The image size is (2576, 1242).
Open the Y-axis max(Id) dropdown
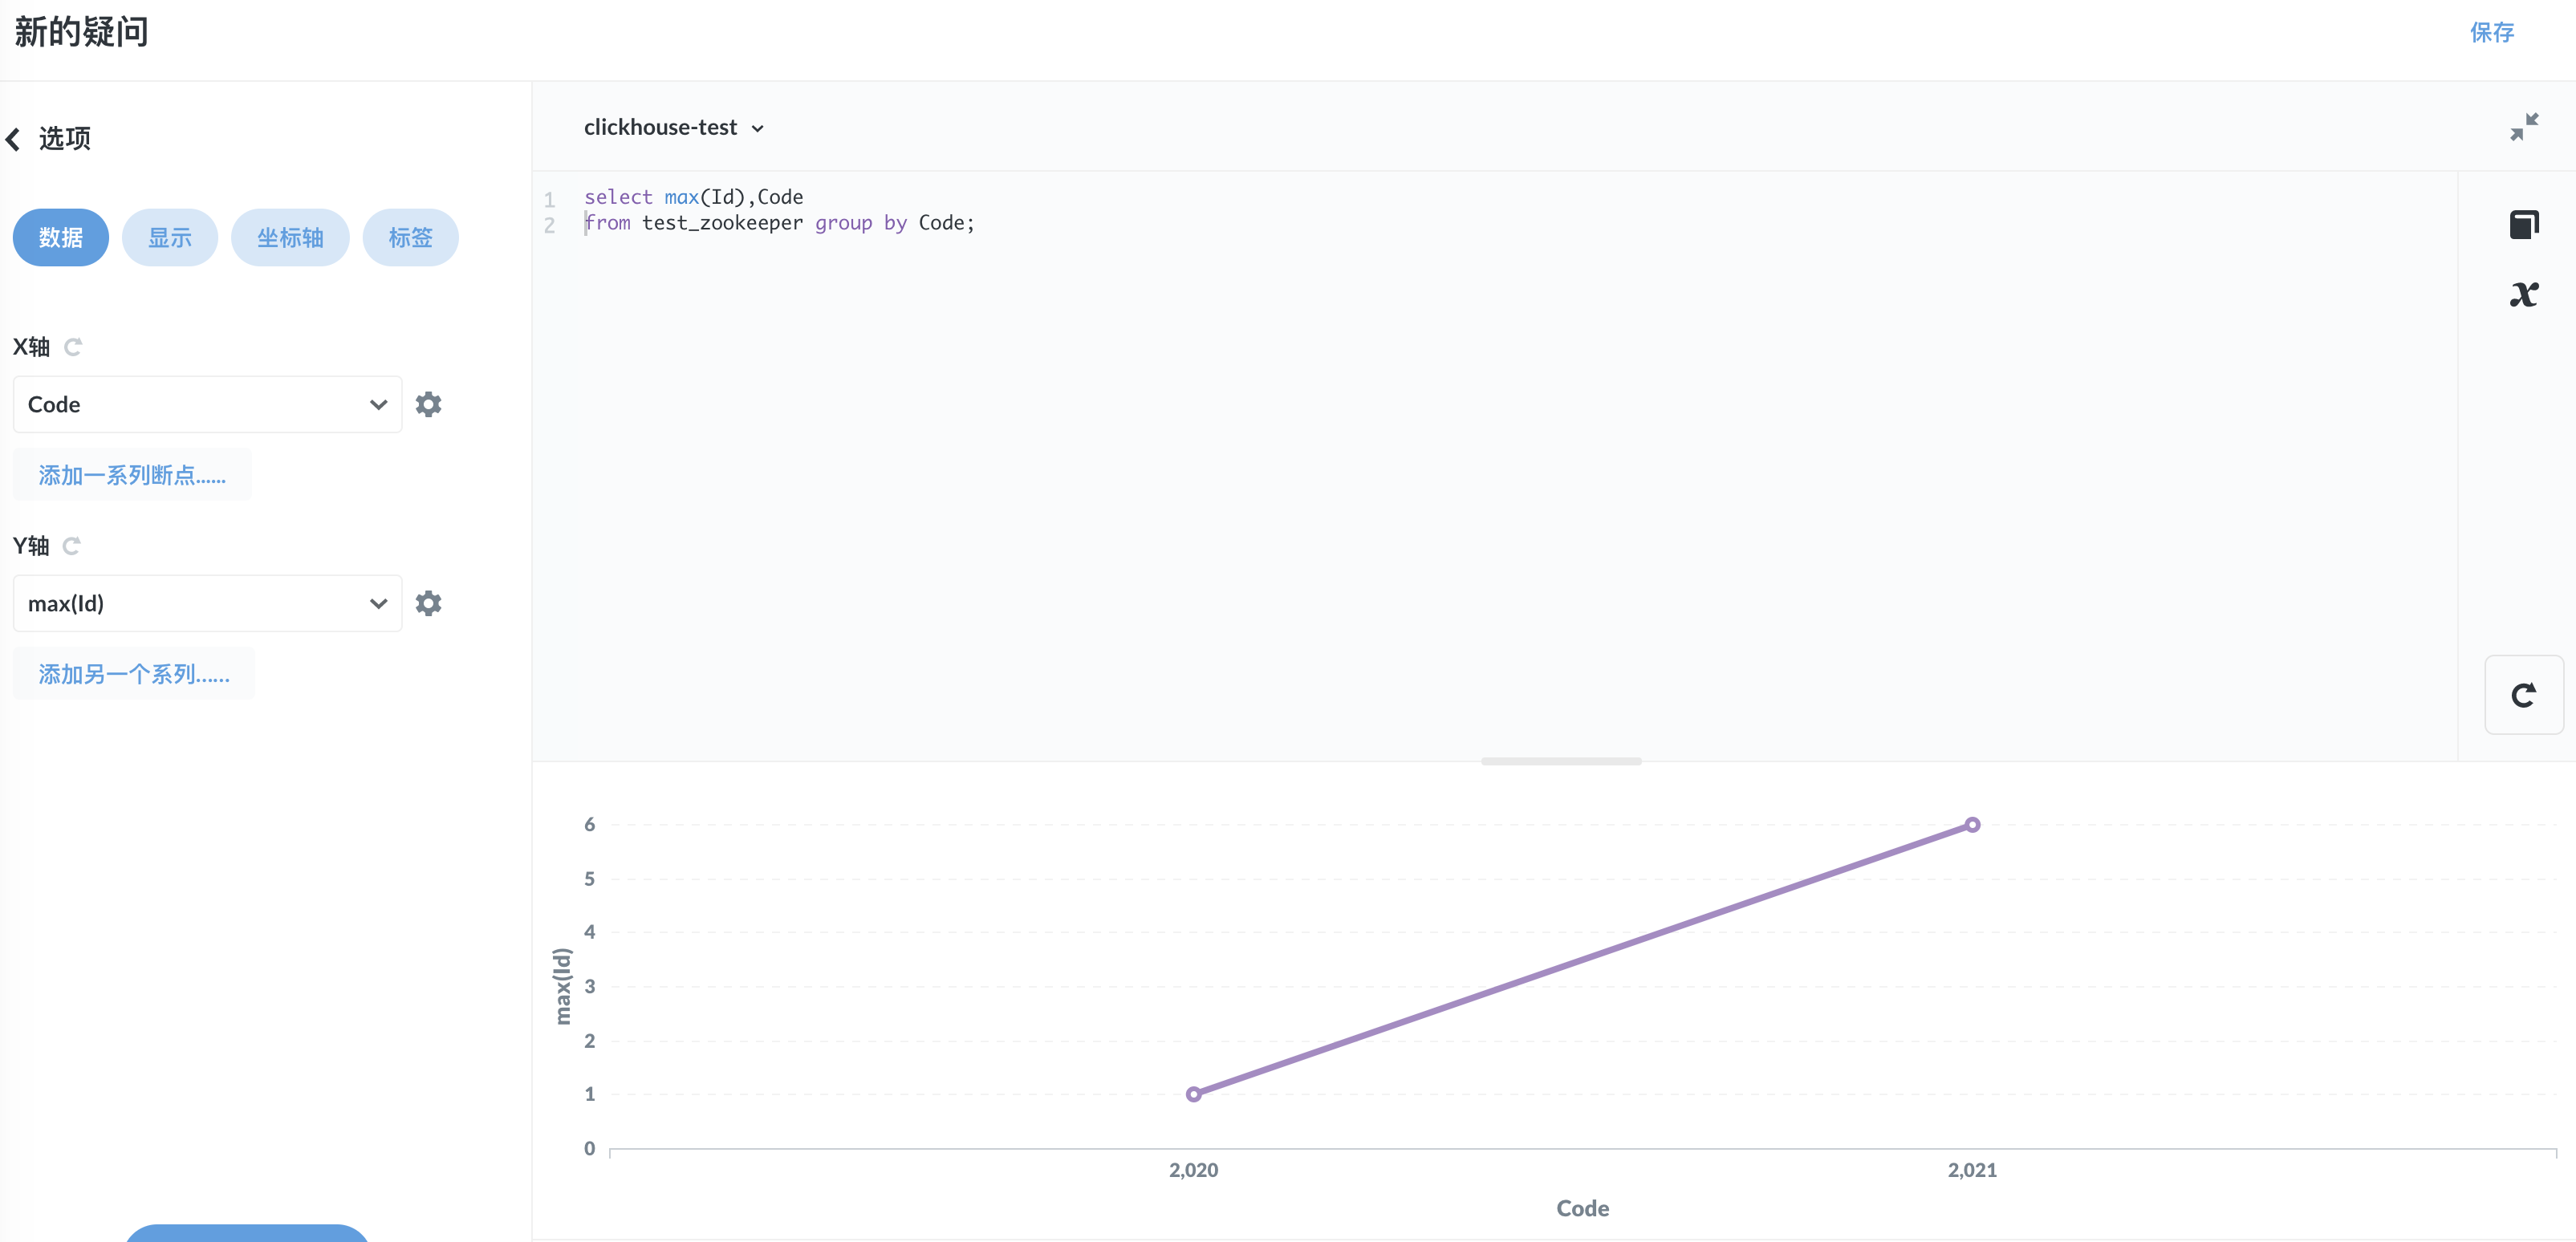click(207, 603)
